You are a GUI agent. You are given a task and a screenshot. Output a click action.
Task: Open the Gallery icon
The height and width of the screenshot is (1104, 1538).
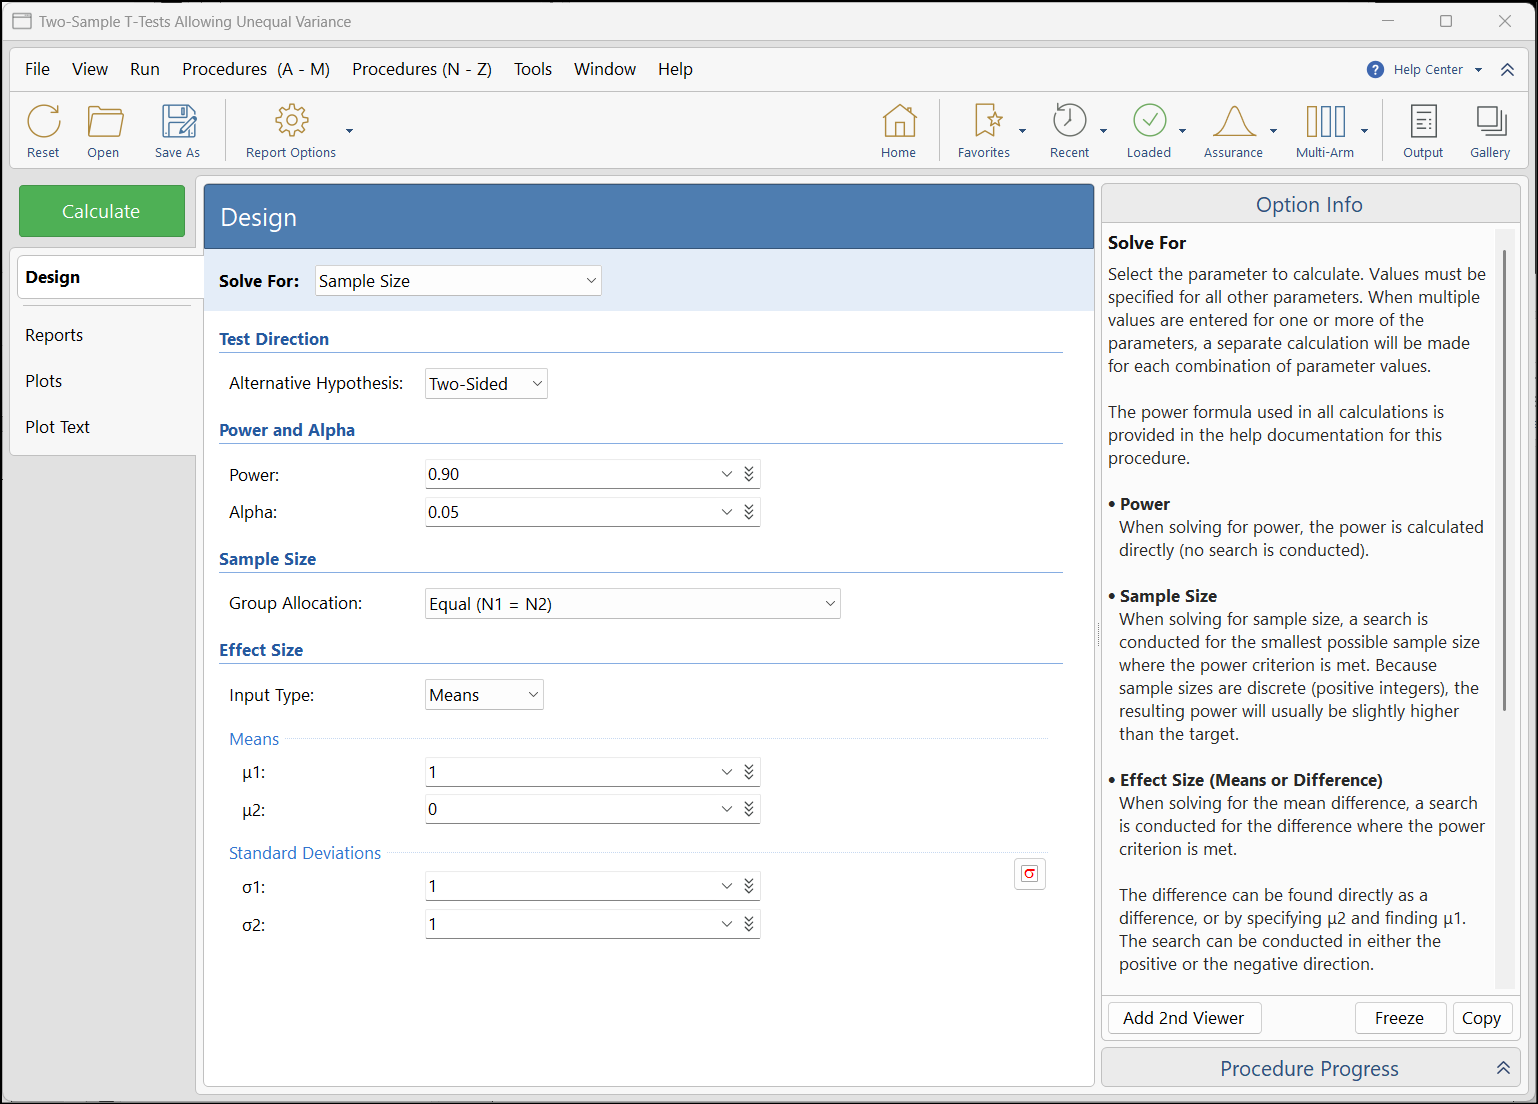pyautogui.click(x=1490, y=122)
